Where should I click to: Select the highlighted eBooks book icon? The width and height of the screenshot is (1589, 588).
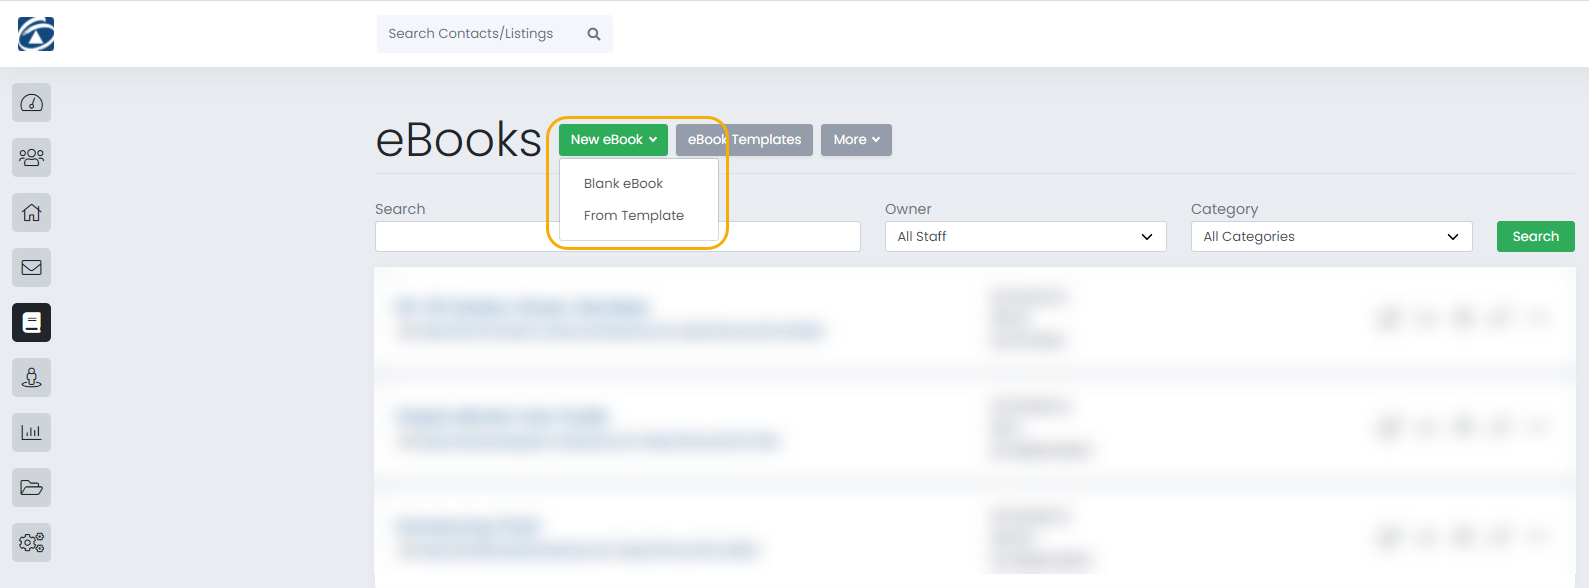32,323
